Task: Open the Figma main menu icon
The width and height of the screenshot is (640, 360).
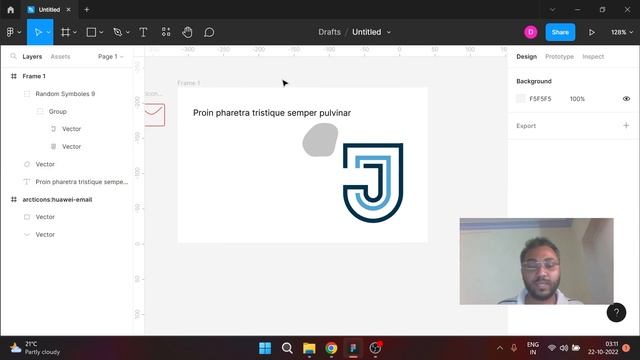Action: 10,32
